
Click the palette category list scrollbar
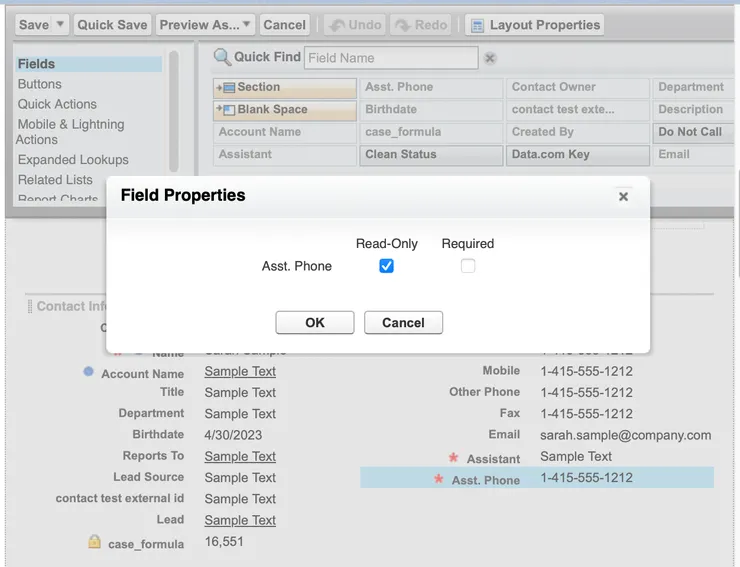tap(174, 111)
